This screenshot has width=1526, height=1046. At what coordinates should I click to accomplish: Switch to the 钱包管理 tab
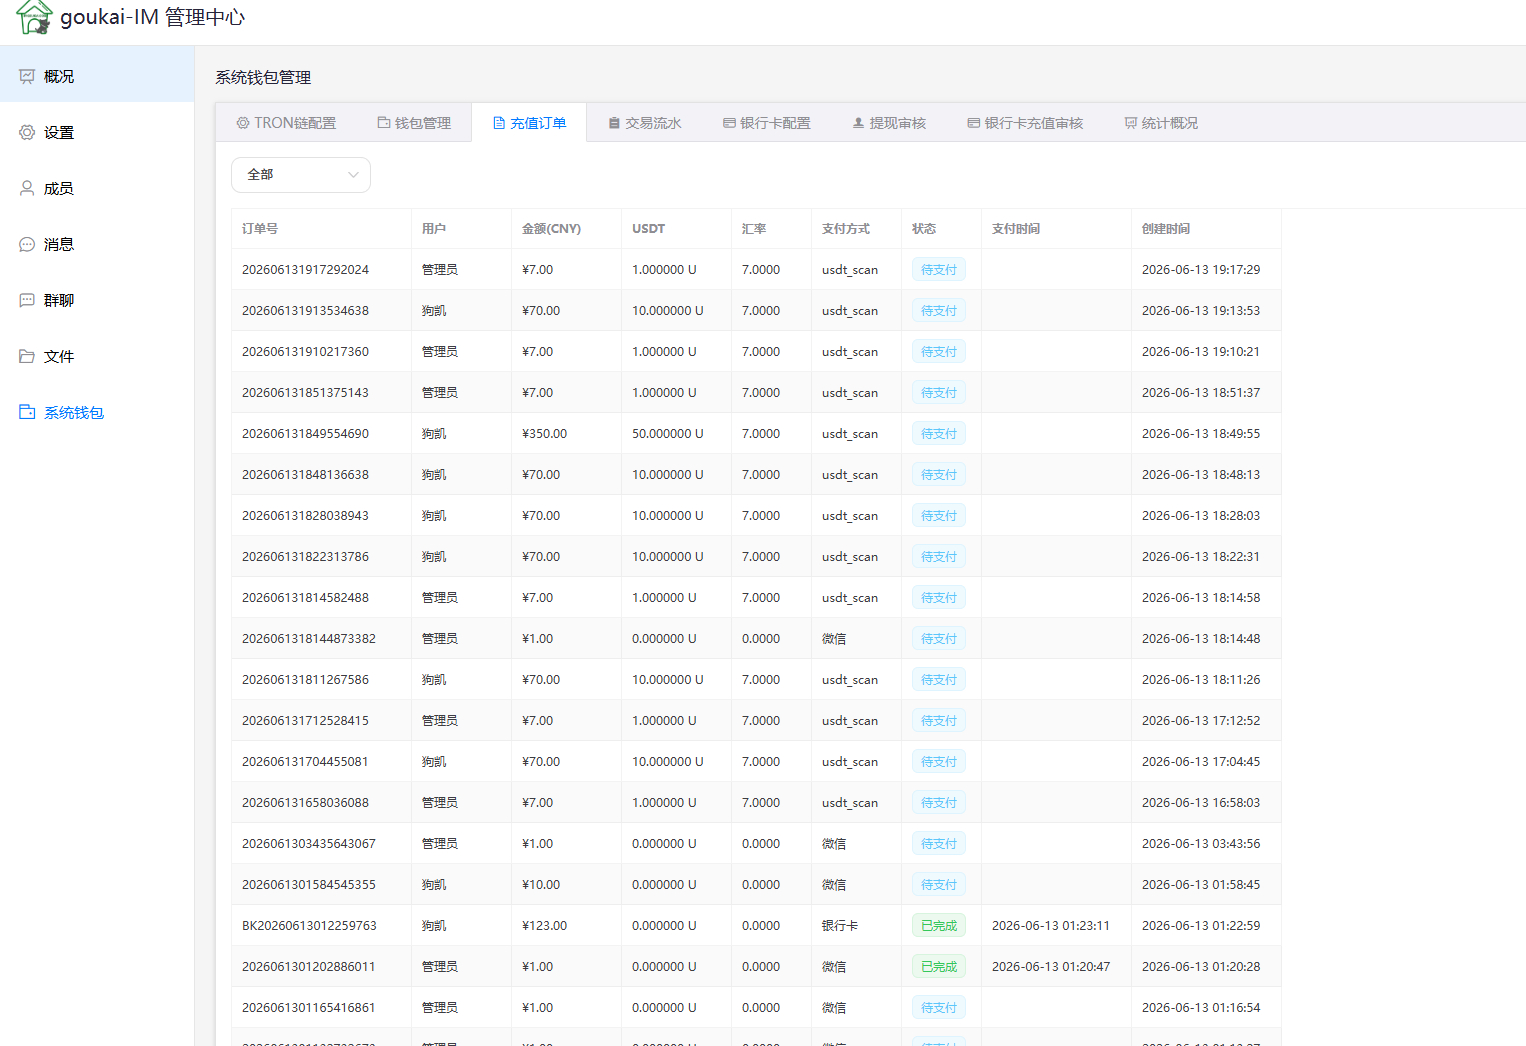click(414, 123)
